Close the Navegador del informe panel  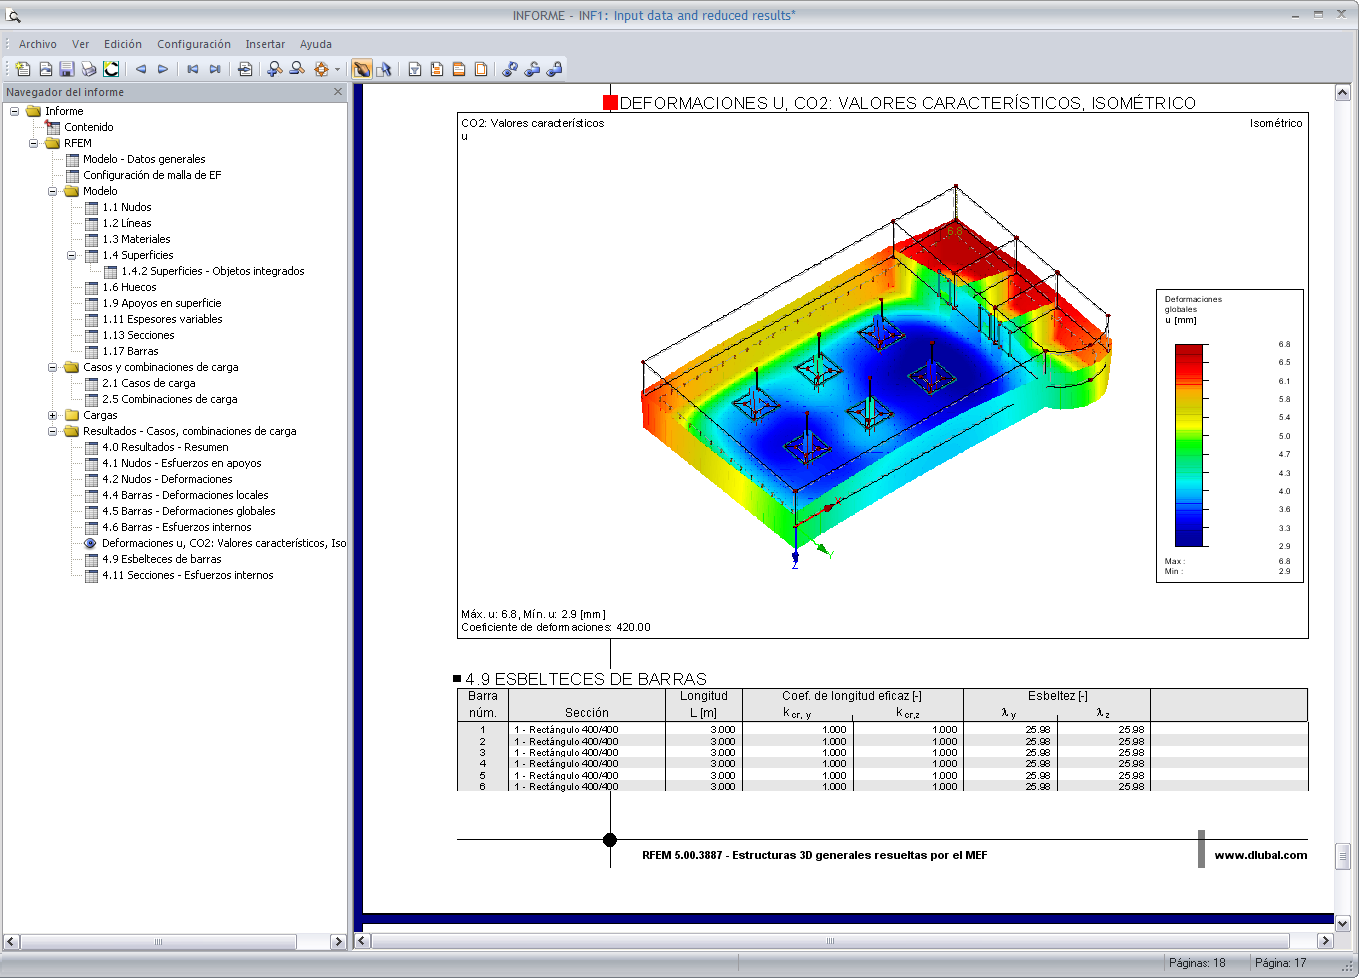tap(338, 91)
